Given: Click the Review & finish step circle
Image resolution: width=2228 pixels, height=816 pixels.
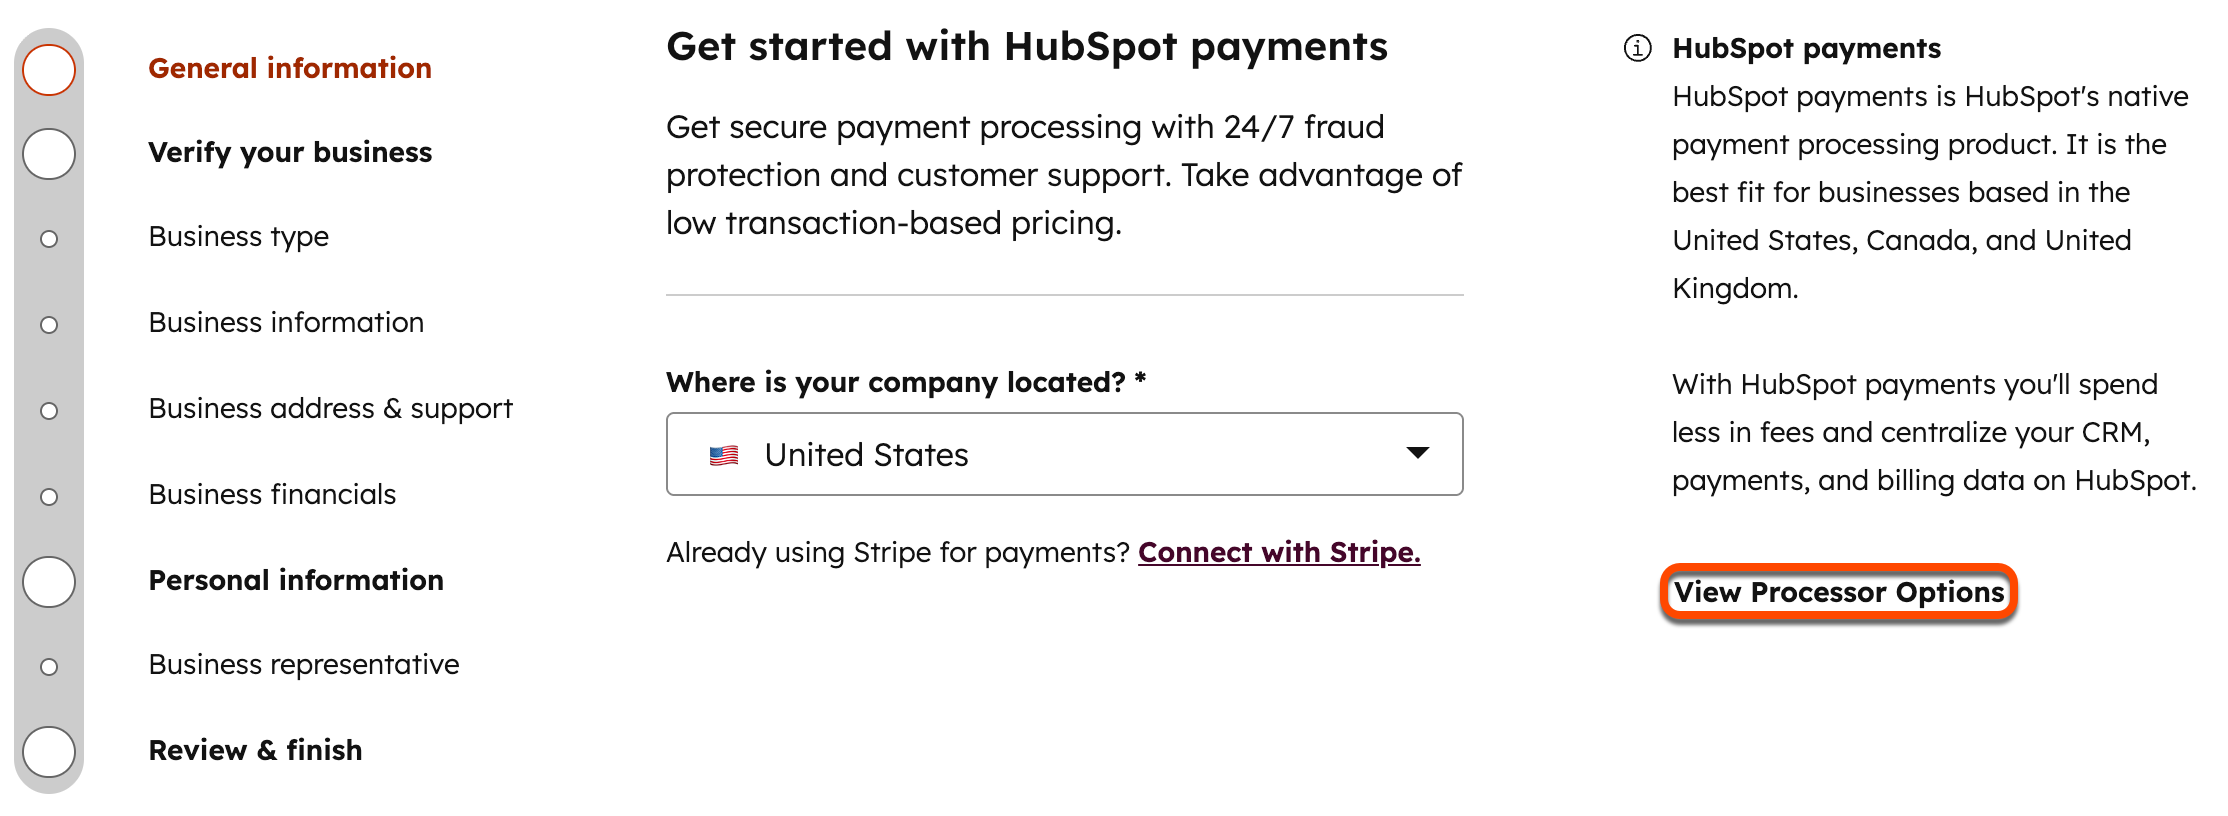Looking at the screenshot, I should click(48, 750).
